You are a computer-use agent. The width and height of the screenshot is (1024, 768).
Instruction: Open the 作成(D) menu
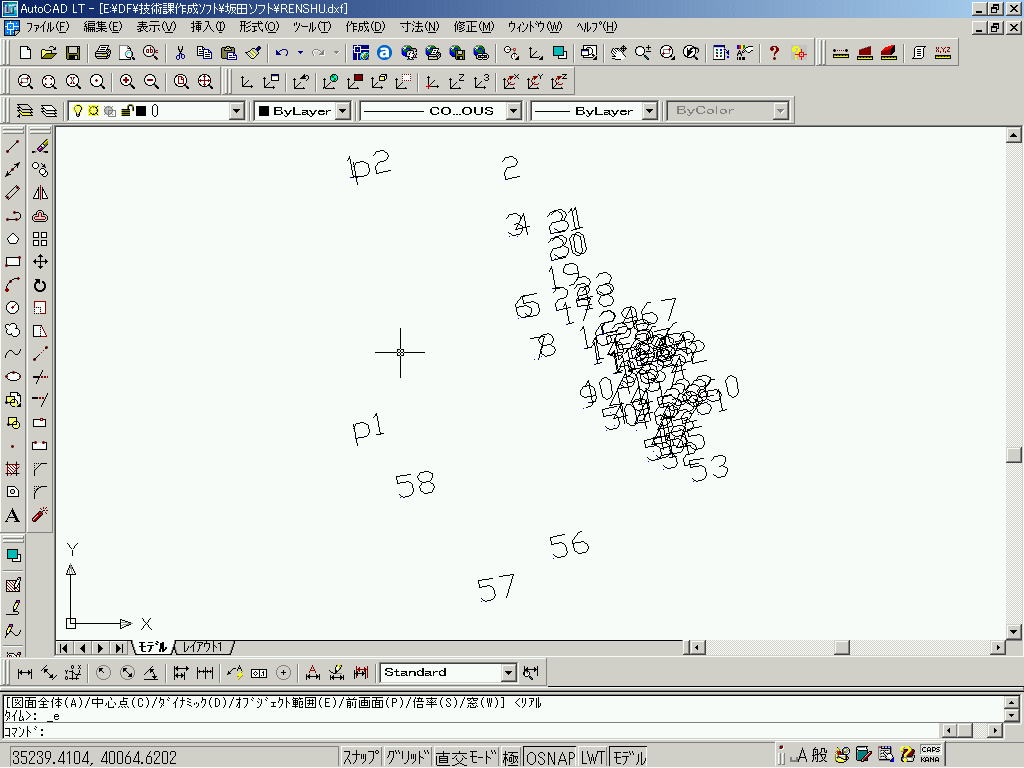[x=365, y=27]
